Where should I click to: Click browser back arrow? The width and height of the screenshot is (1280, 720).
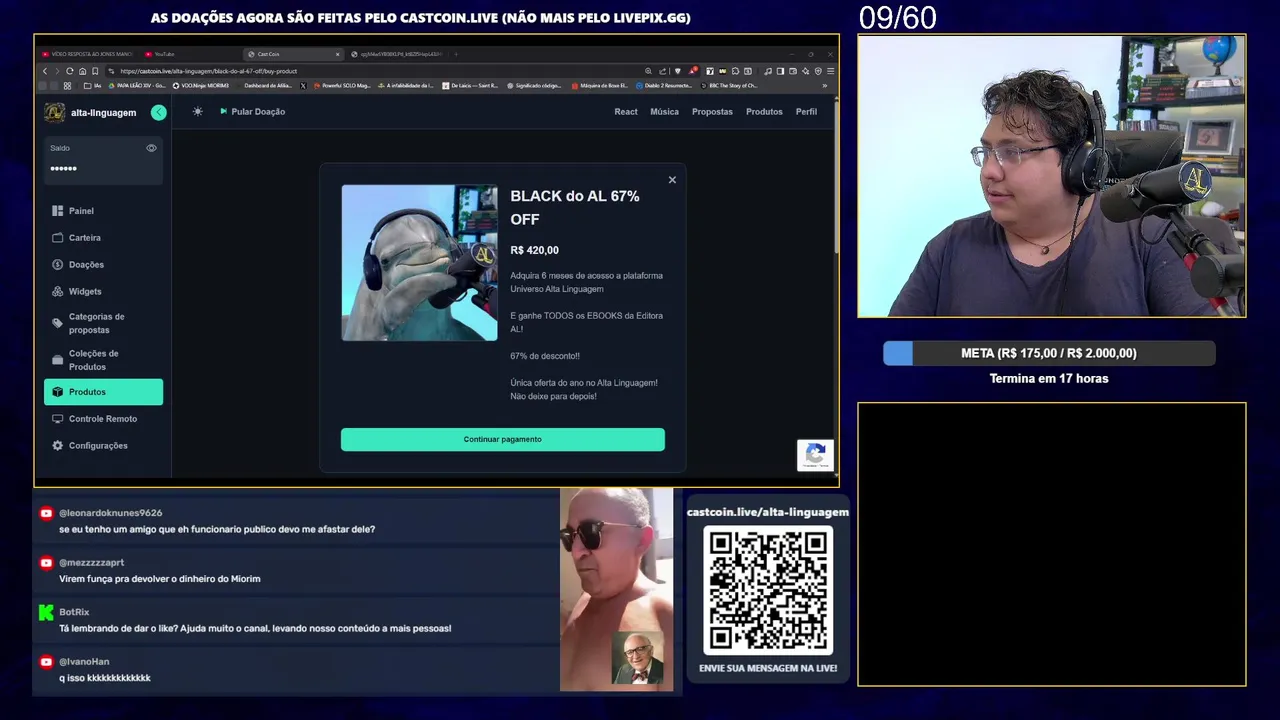[45, 71]
